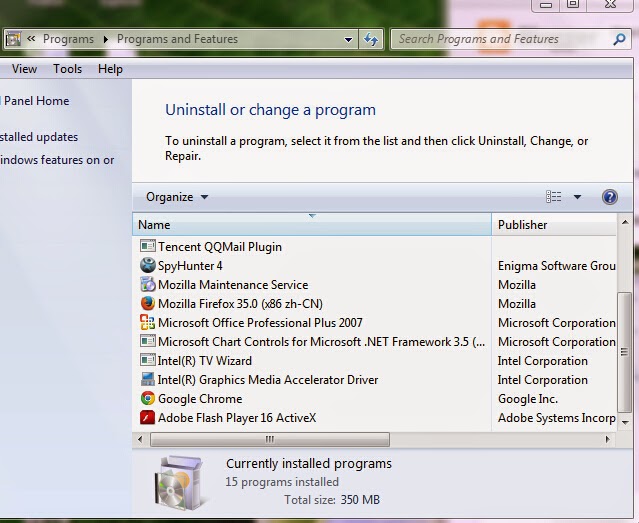This screenshot has width=639, height=523.
Task: Select Intel(R) TV Wizard entry
Action: [205, 361]
